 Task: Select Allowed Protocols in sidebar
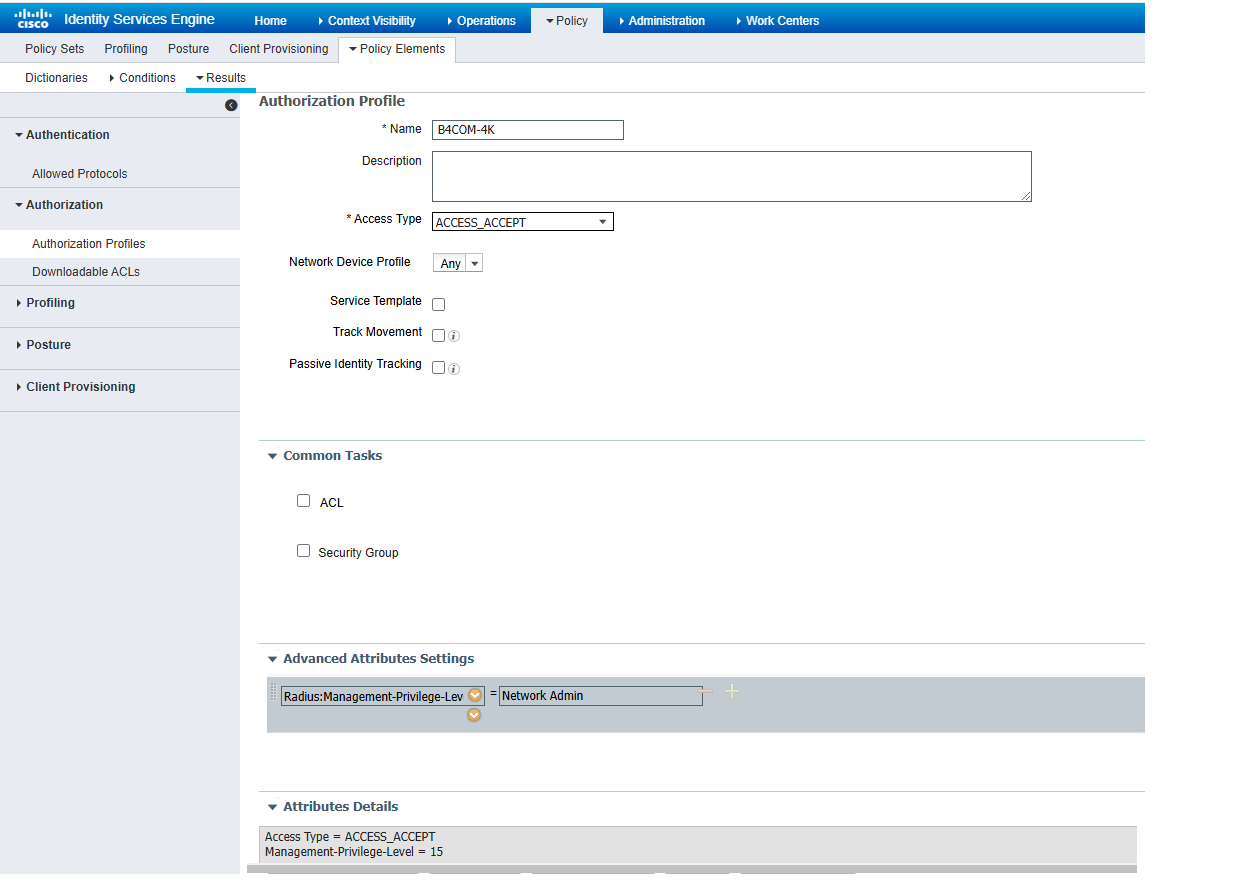(x=79, y=174)
